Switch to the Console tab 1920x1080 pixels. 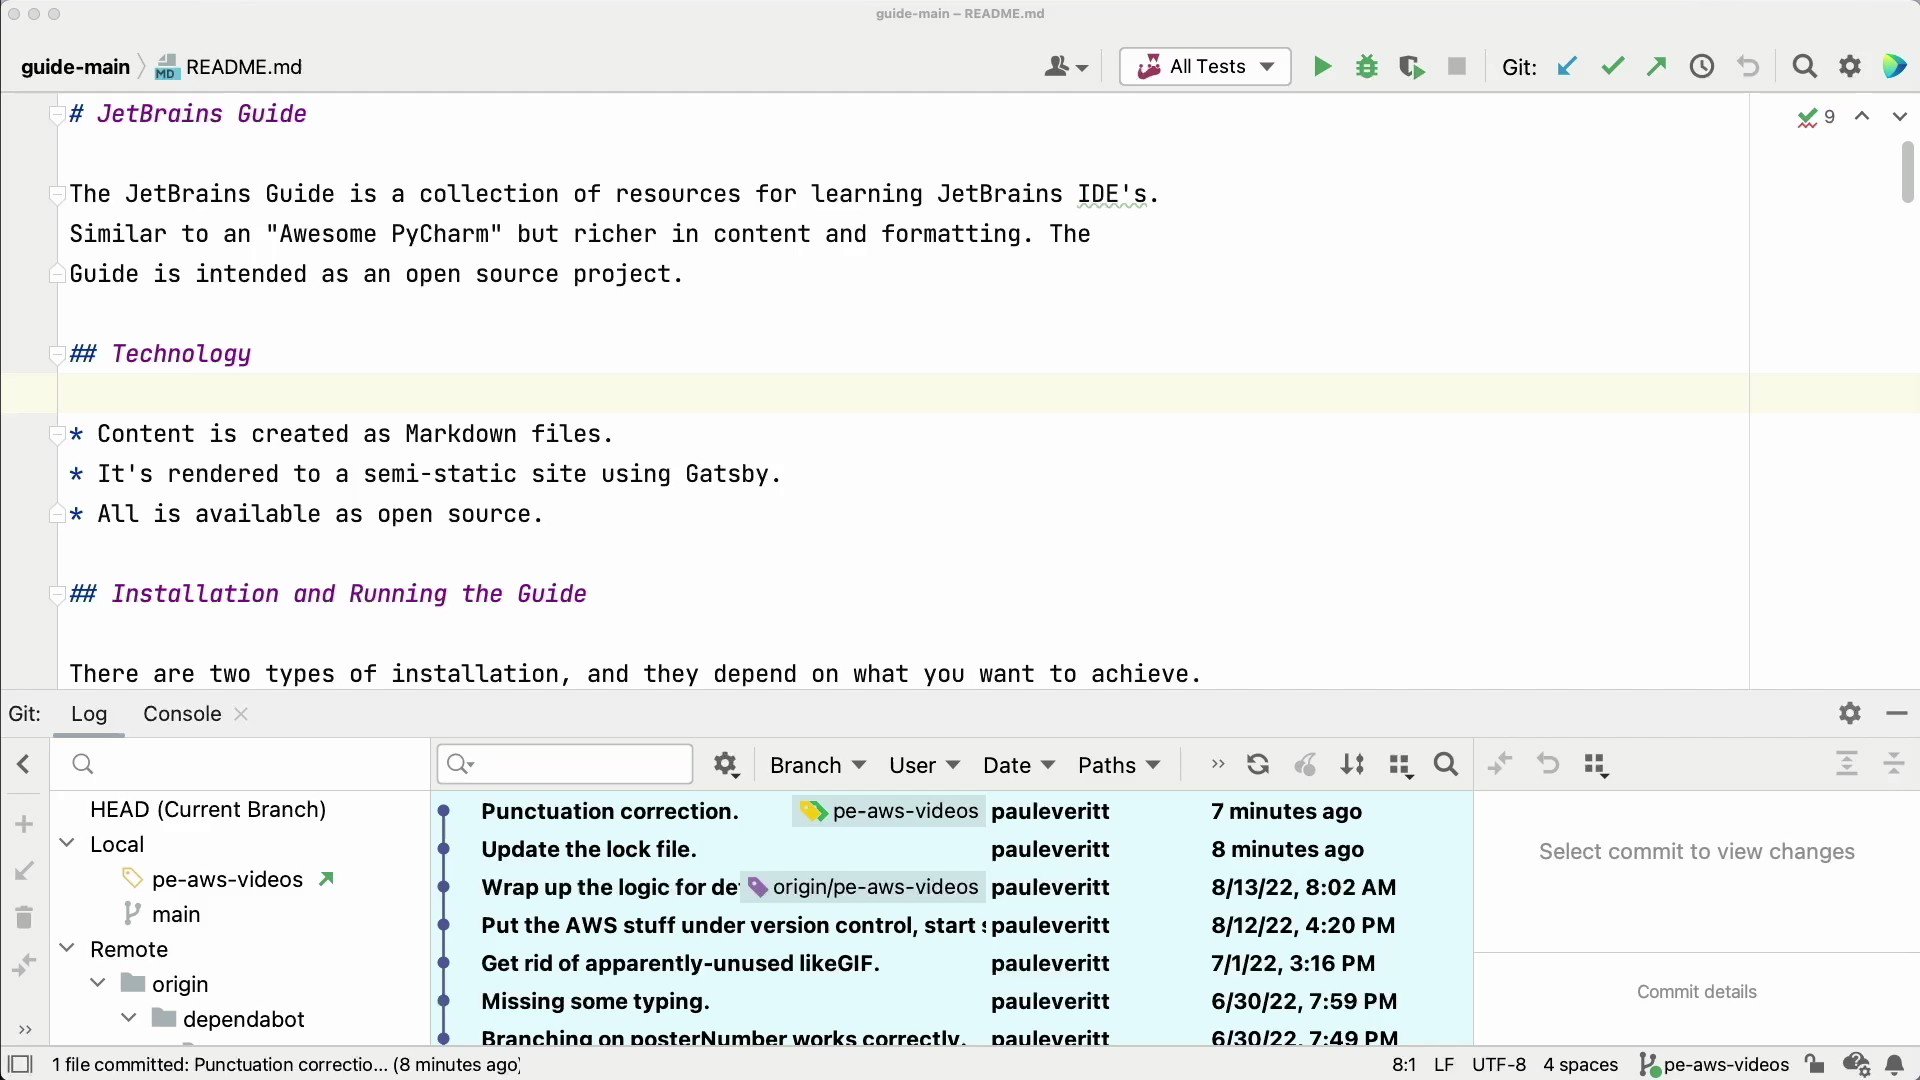point(181,713)
